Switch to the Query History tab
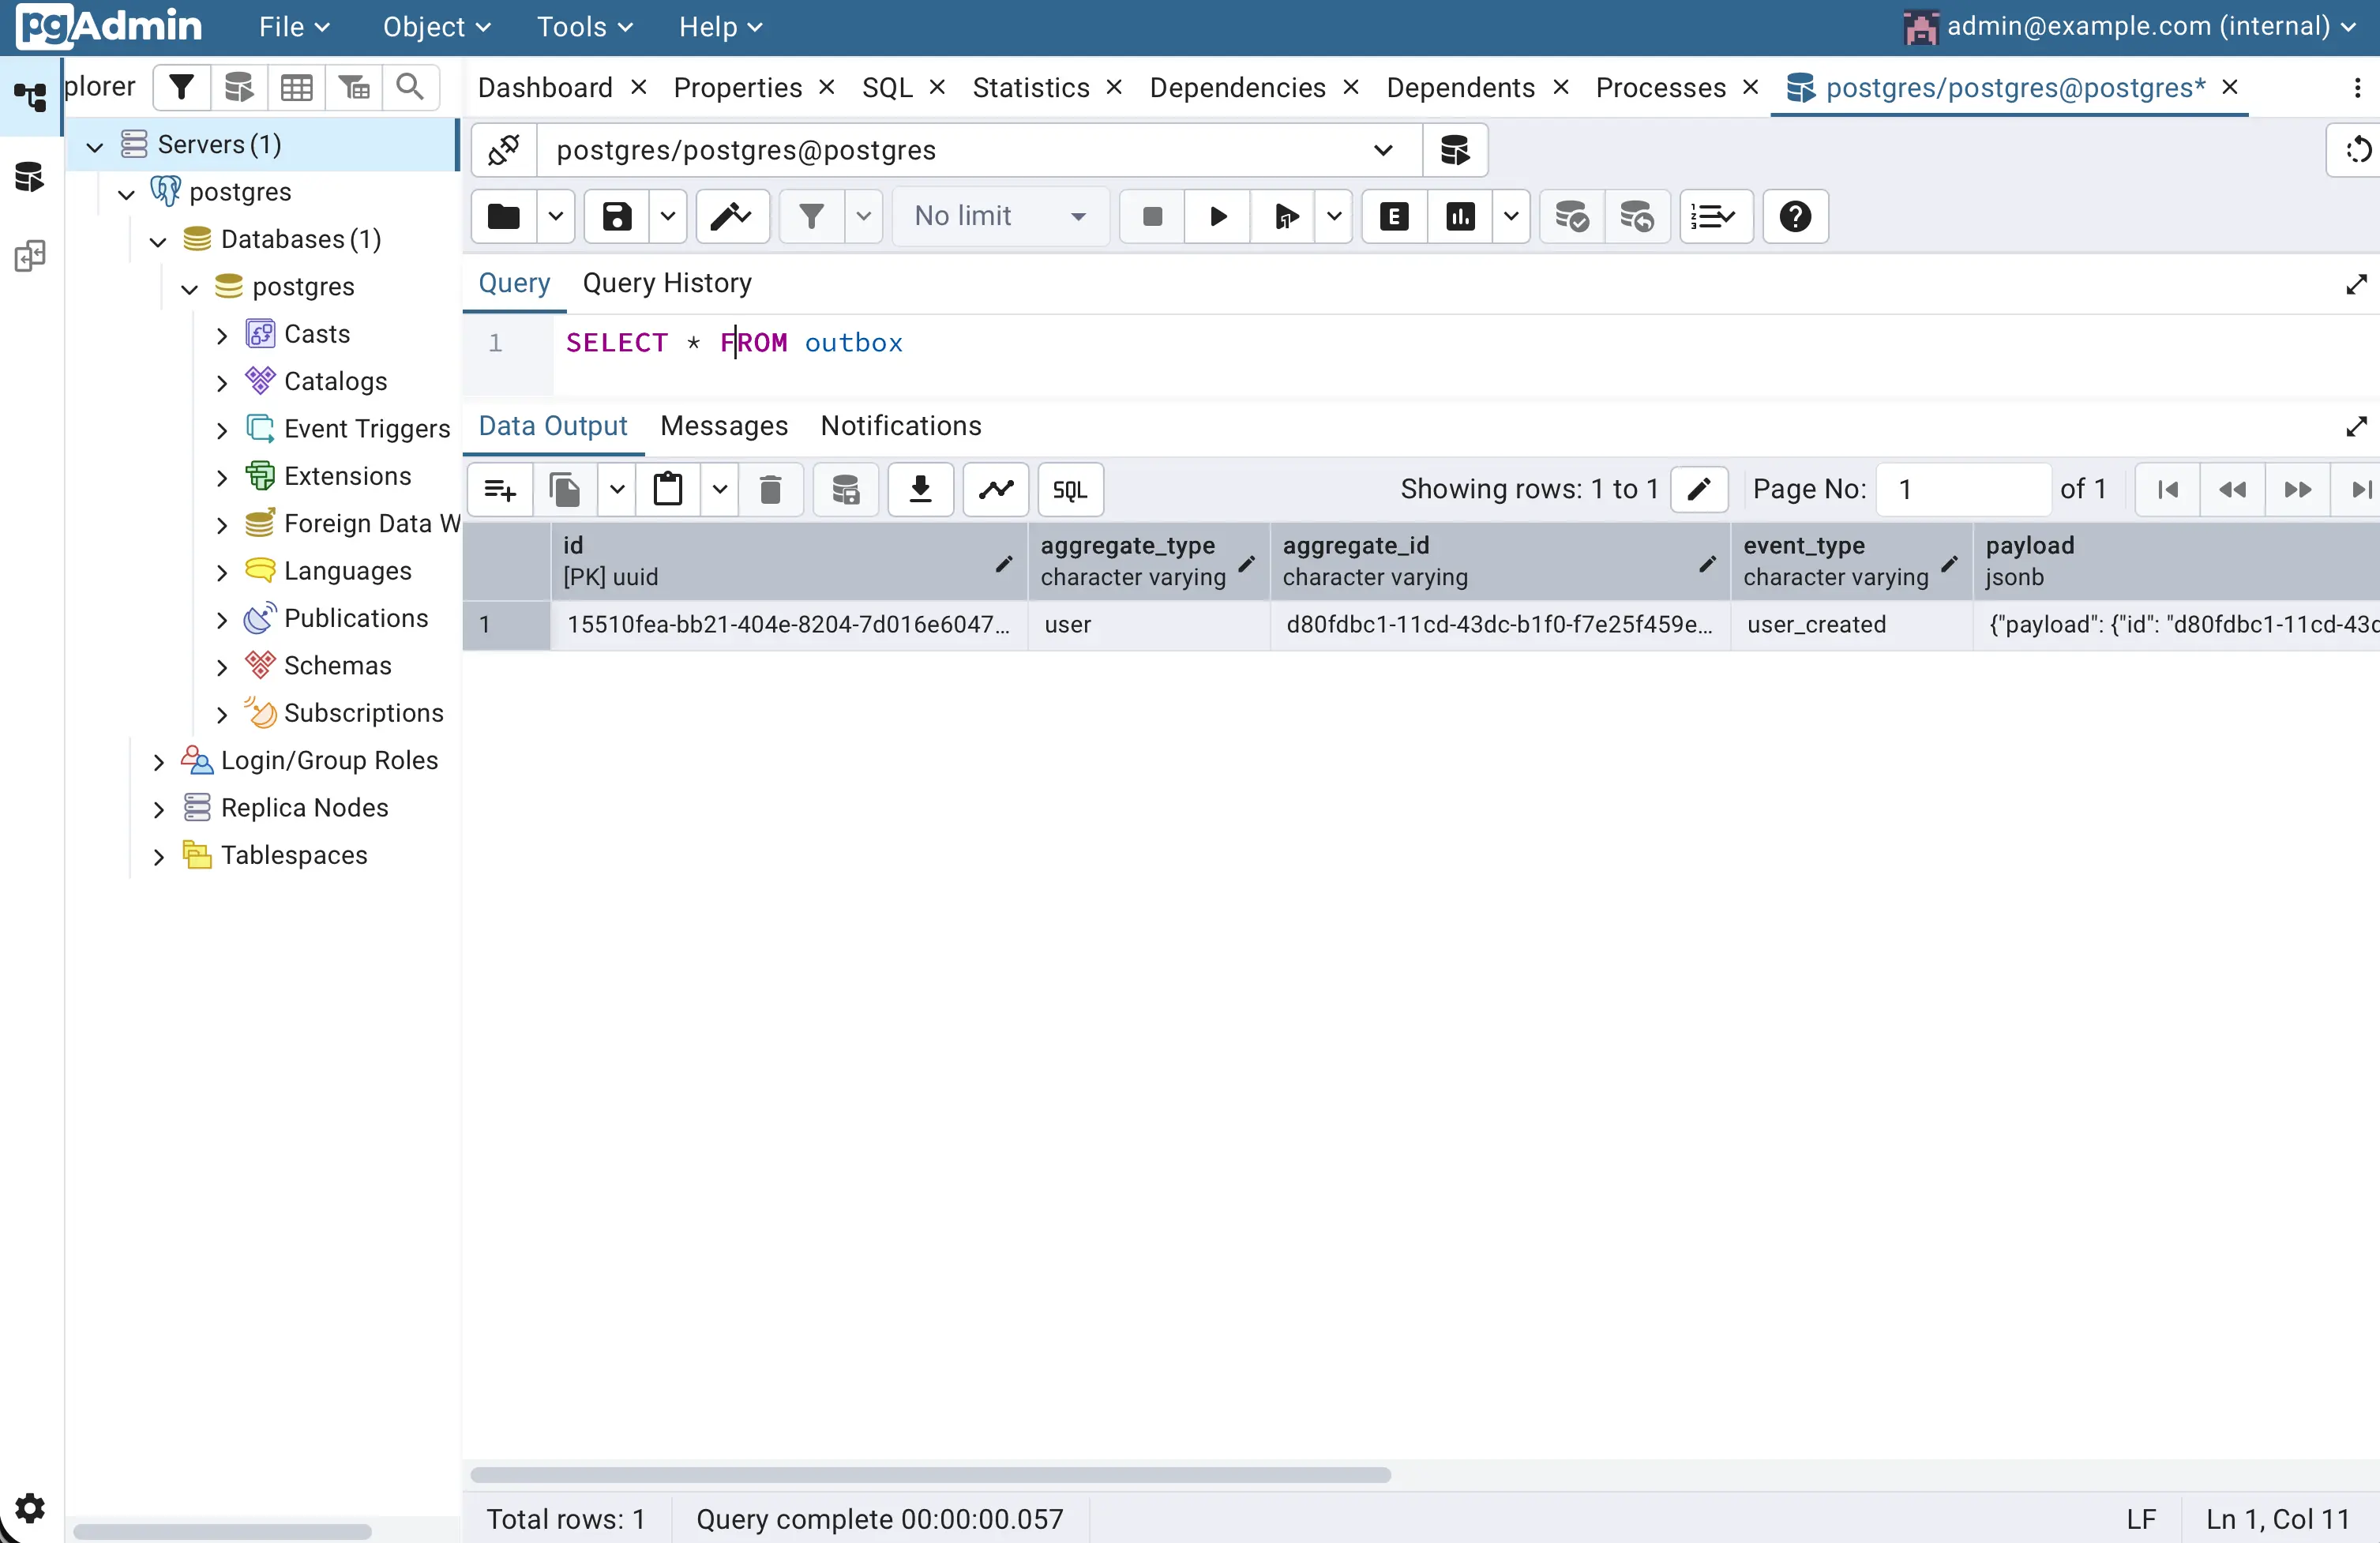This screenshot has height=1543, width=2380. [667, 284]
